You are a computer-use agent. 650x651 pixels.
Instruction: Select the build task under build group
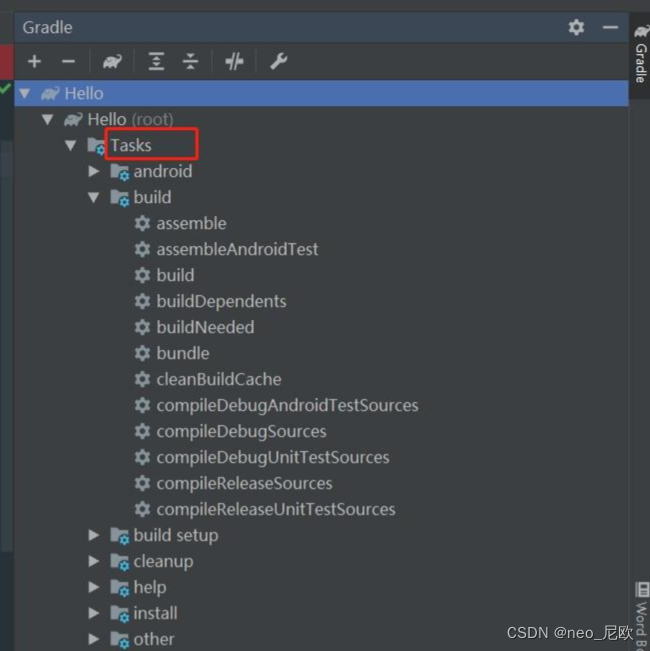pyautogui.click(x=175, y=275)
